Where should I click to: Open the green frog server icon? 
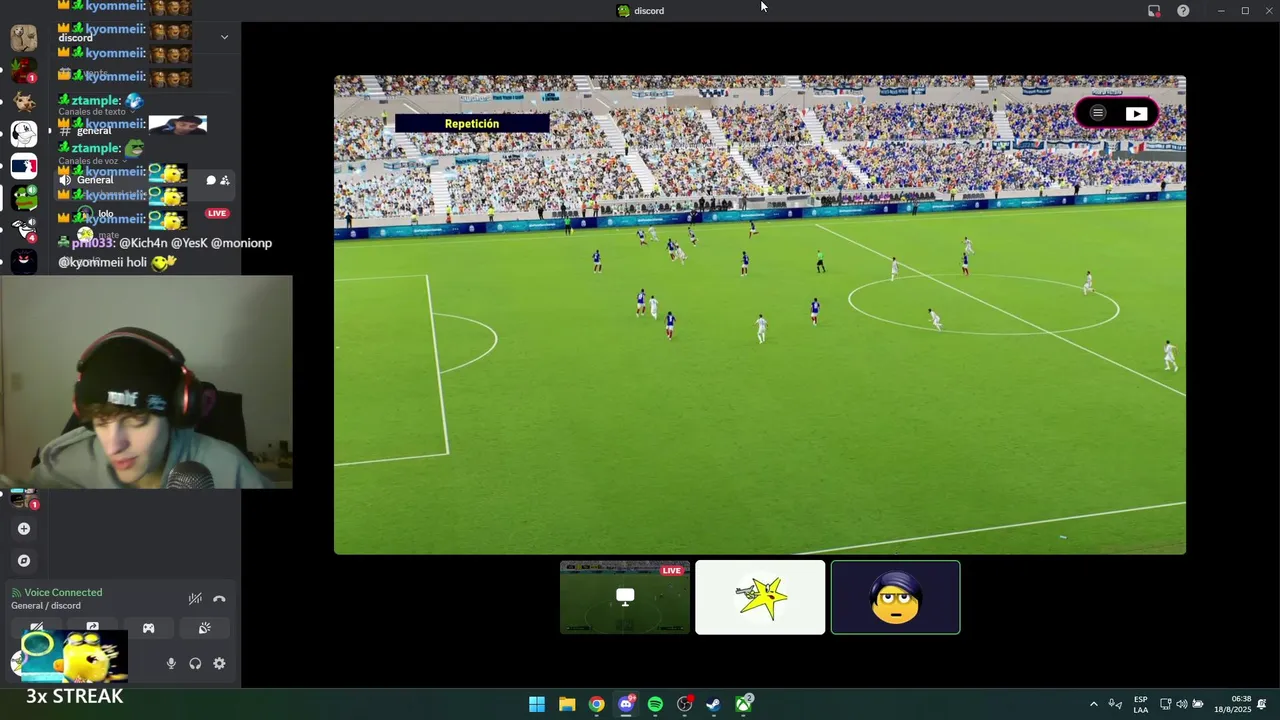coord(23,198)
